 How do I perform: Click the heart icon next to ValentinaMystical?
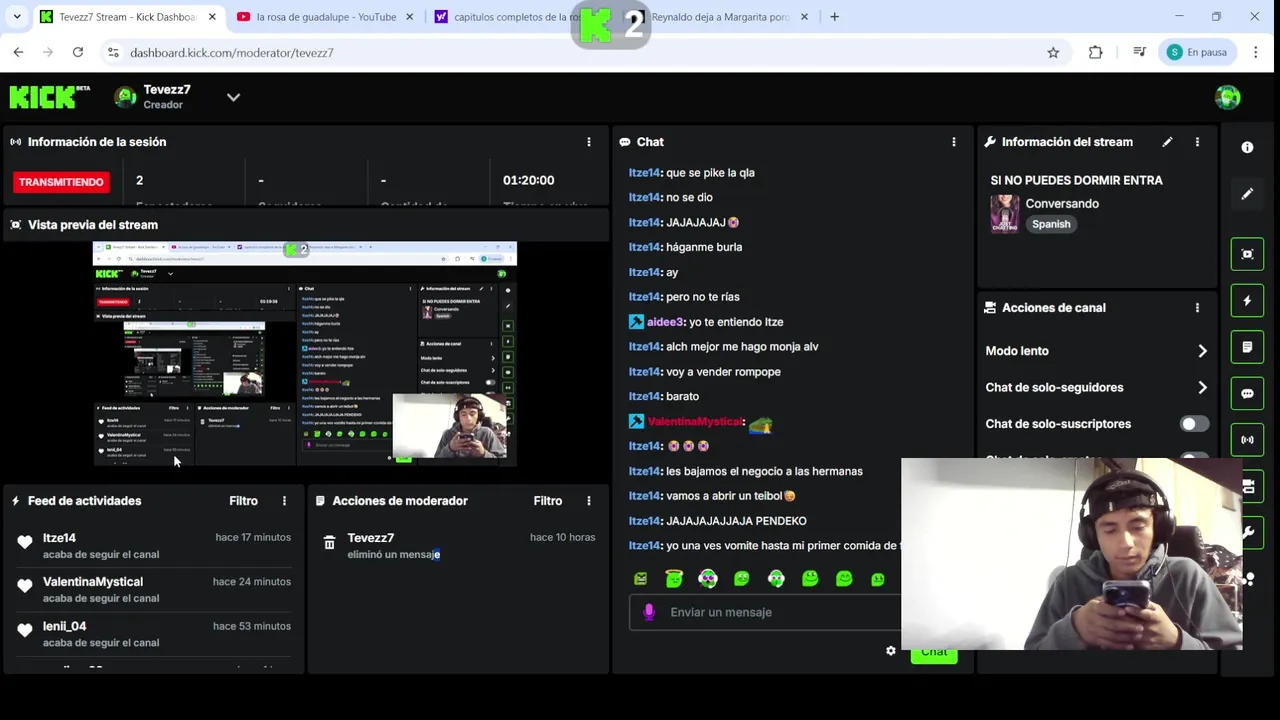click(25, 586)
